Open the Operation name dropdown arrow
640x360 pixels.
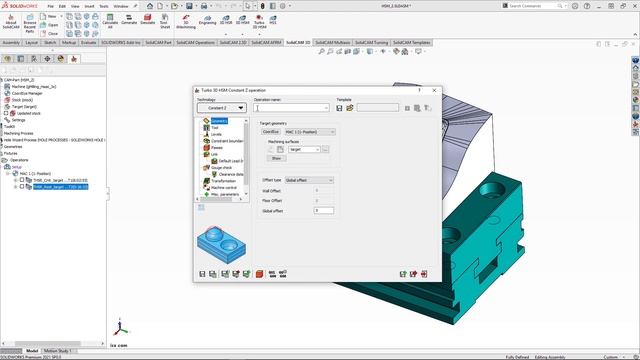tap(326, 108)
